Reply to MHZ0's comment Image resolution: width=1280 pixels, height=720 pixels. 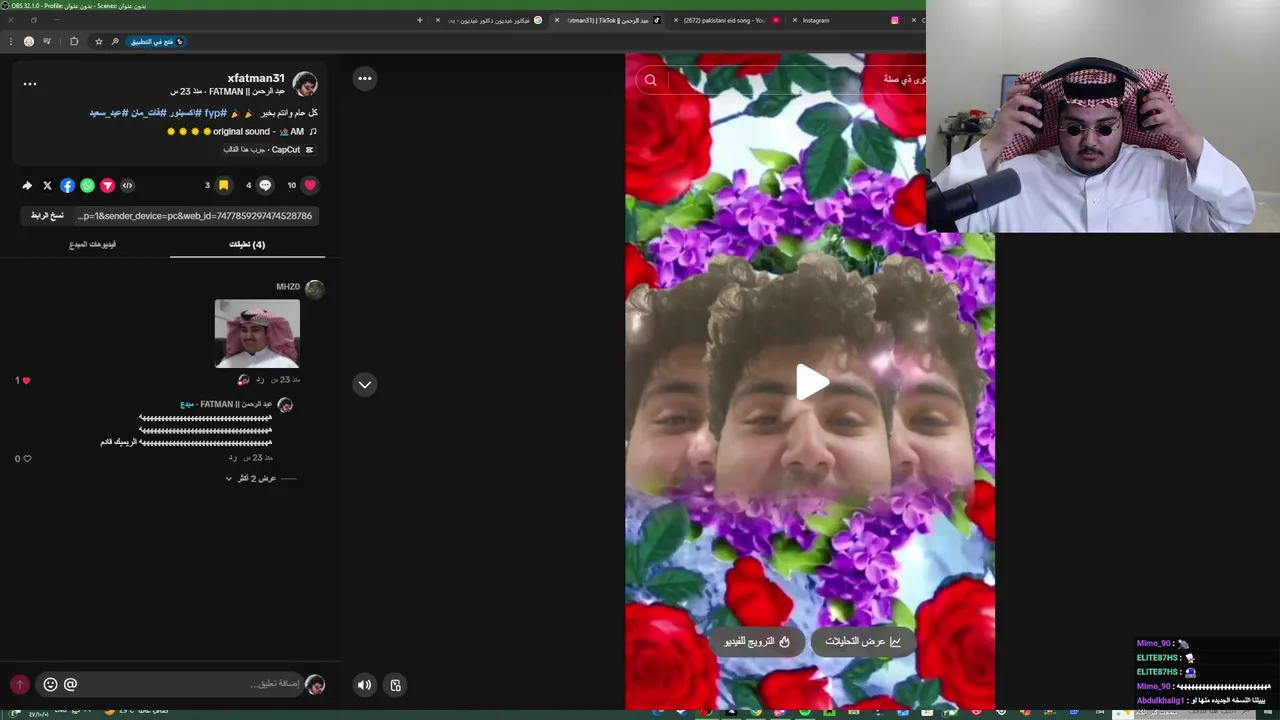coord(259,380)
